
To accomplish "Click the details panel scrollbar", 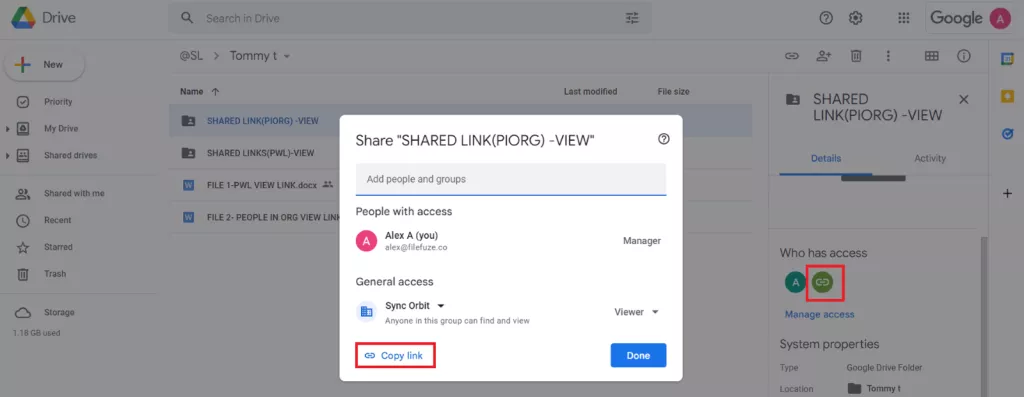I will [984, 317].
